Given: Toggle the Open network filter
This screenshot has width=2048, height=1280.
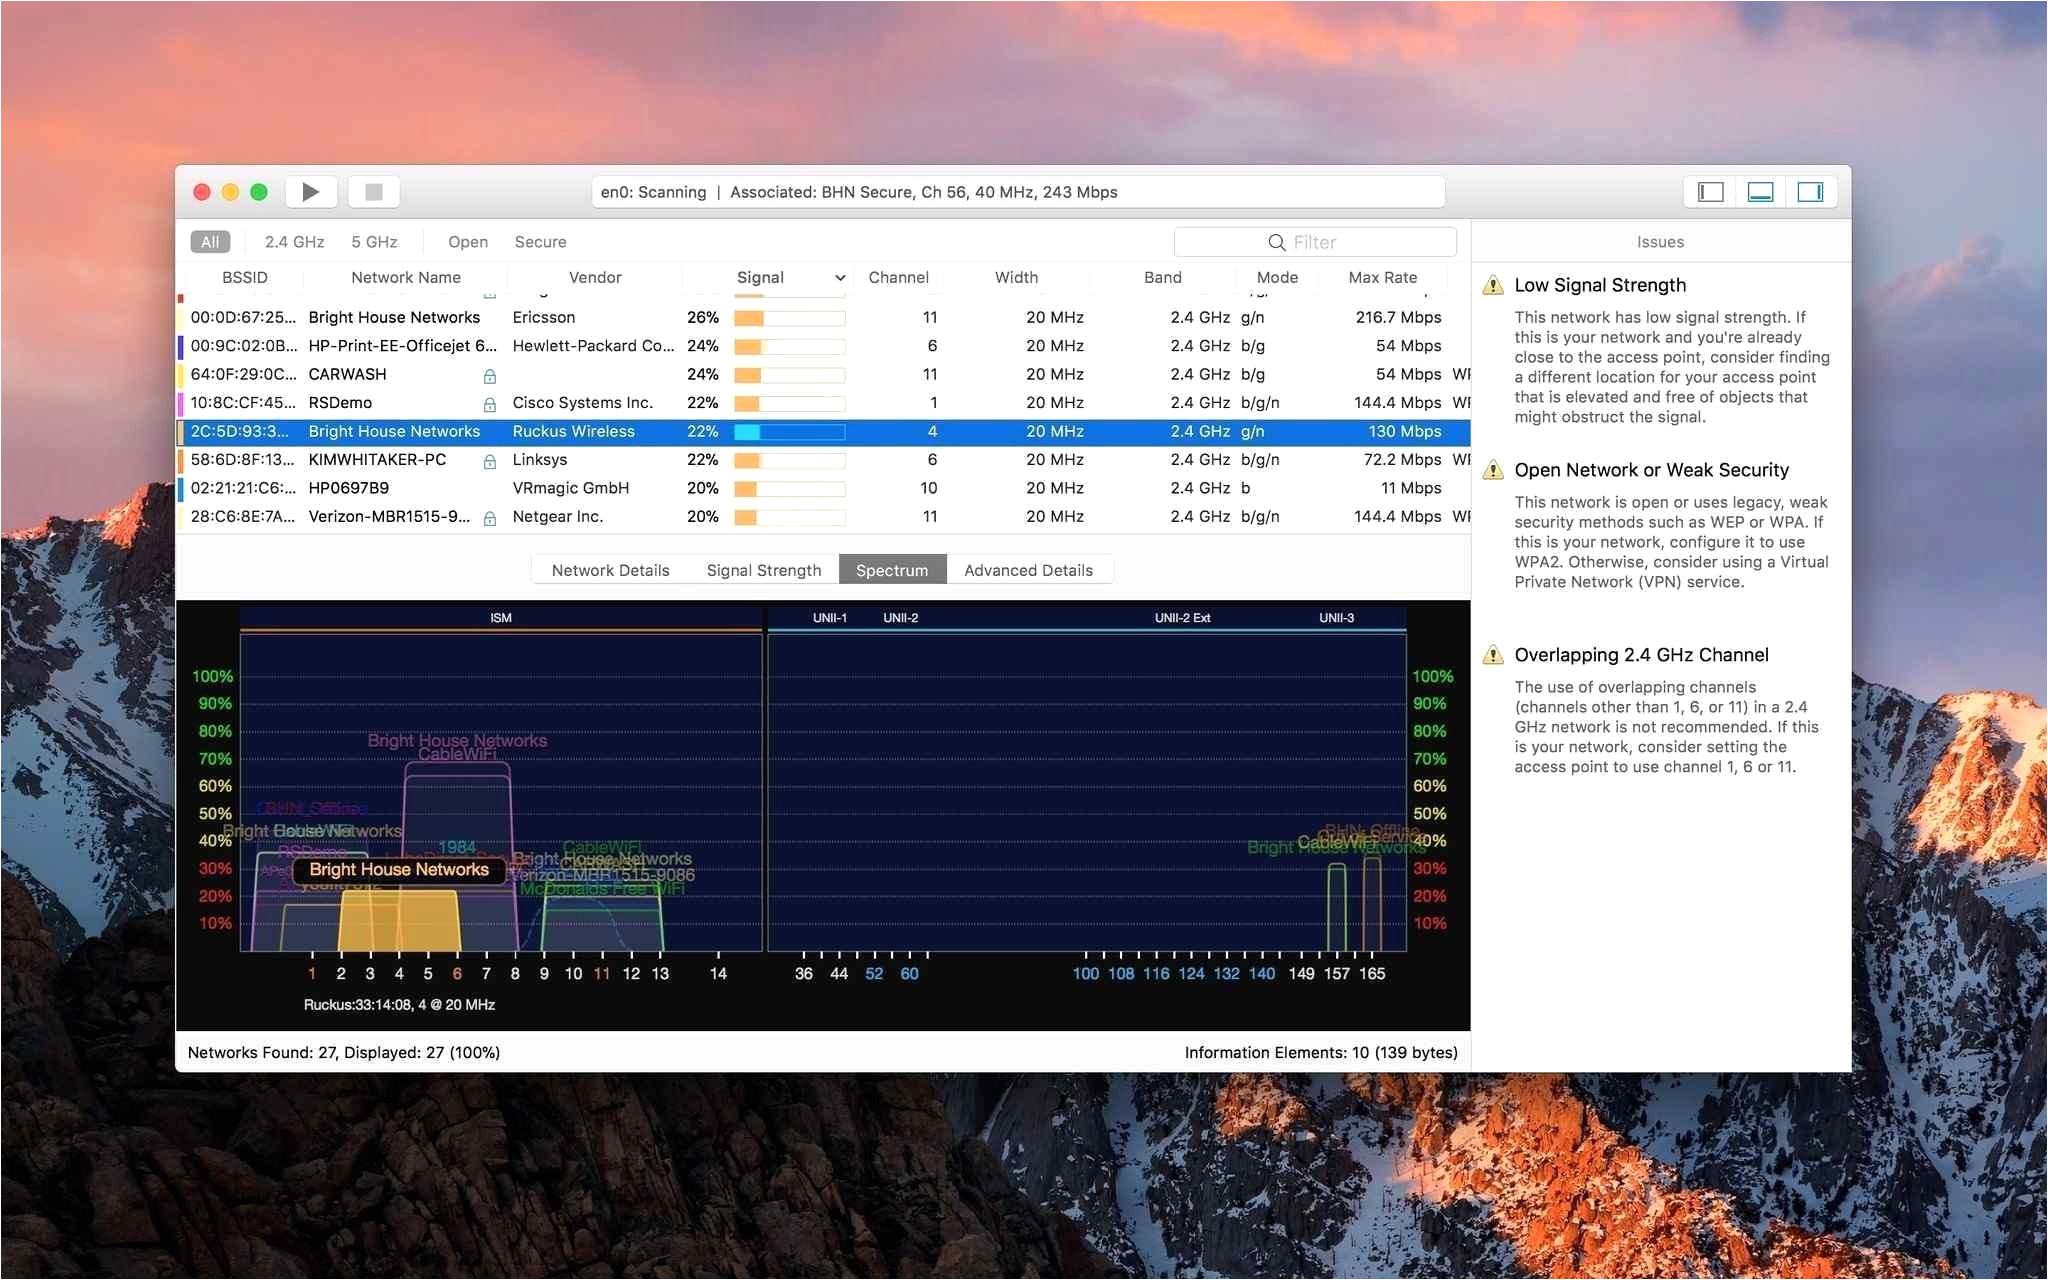Looking at the screenshot, I should pyautogui.click(x=467, y=242).
